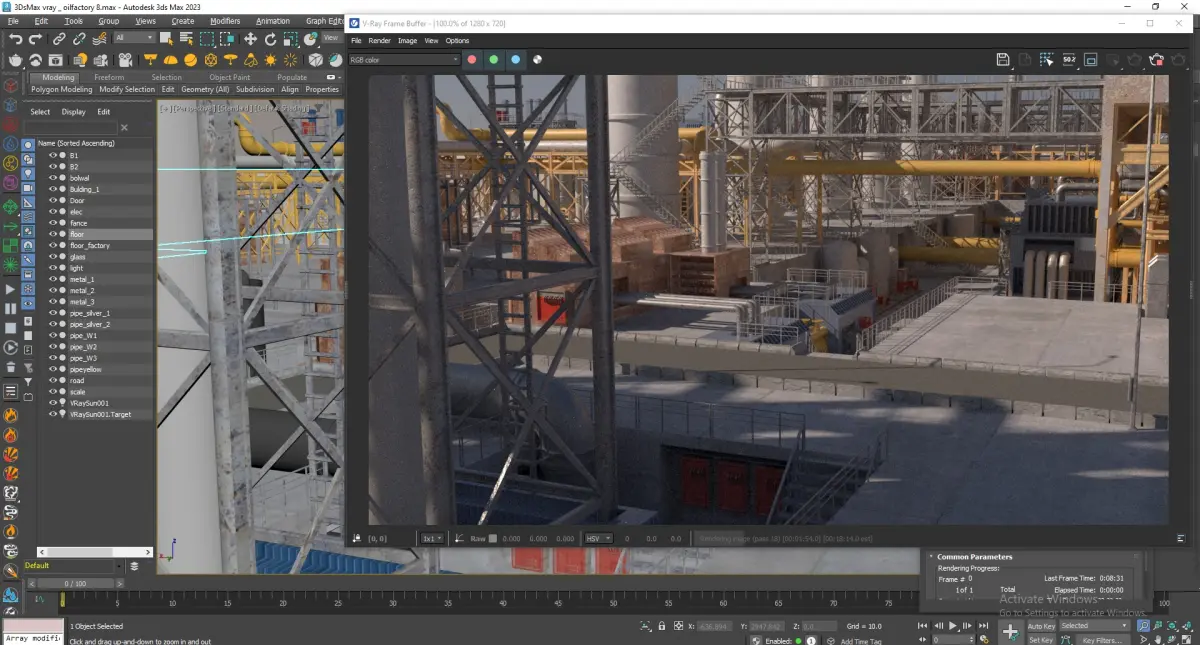1200x645 pixels.
Task: Open the Default layer dropdown
Action: (x=76, y=566)
